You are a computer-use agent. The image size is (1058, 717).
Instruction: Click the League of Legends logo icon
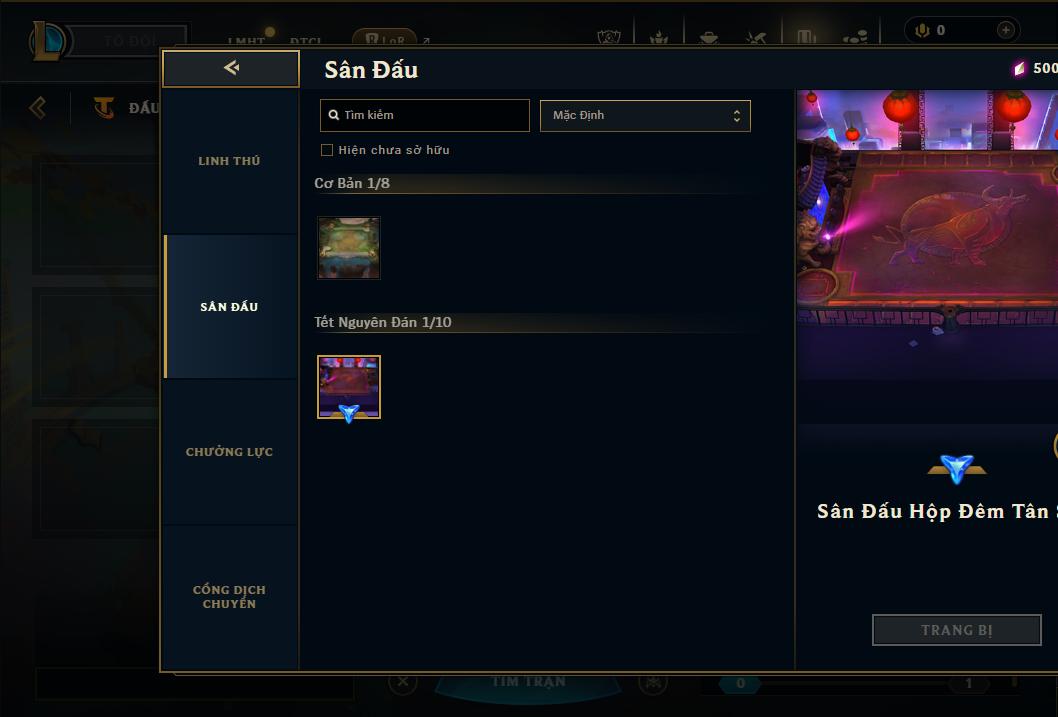pos(47,40)
